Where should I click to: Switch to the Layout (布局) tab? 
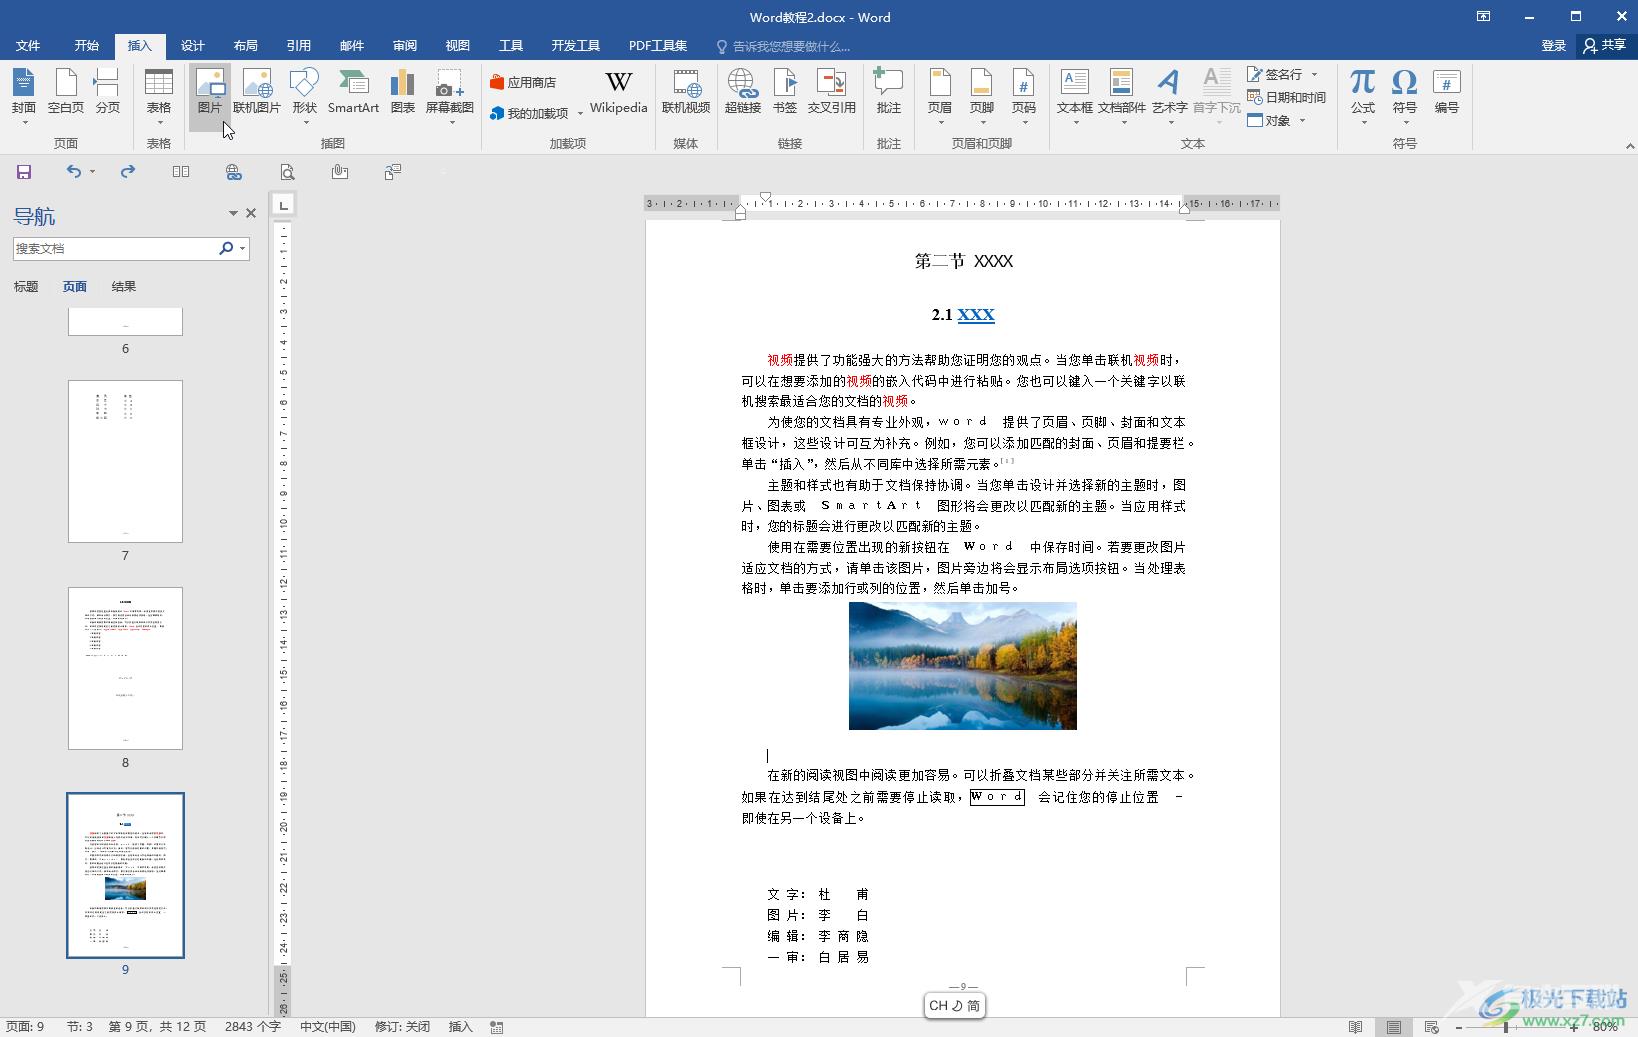point(245,46)
